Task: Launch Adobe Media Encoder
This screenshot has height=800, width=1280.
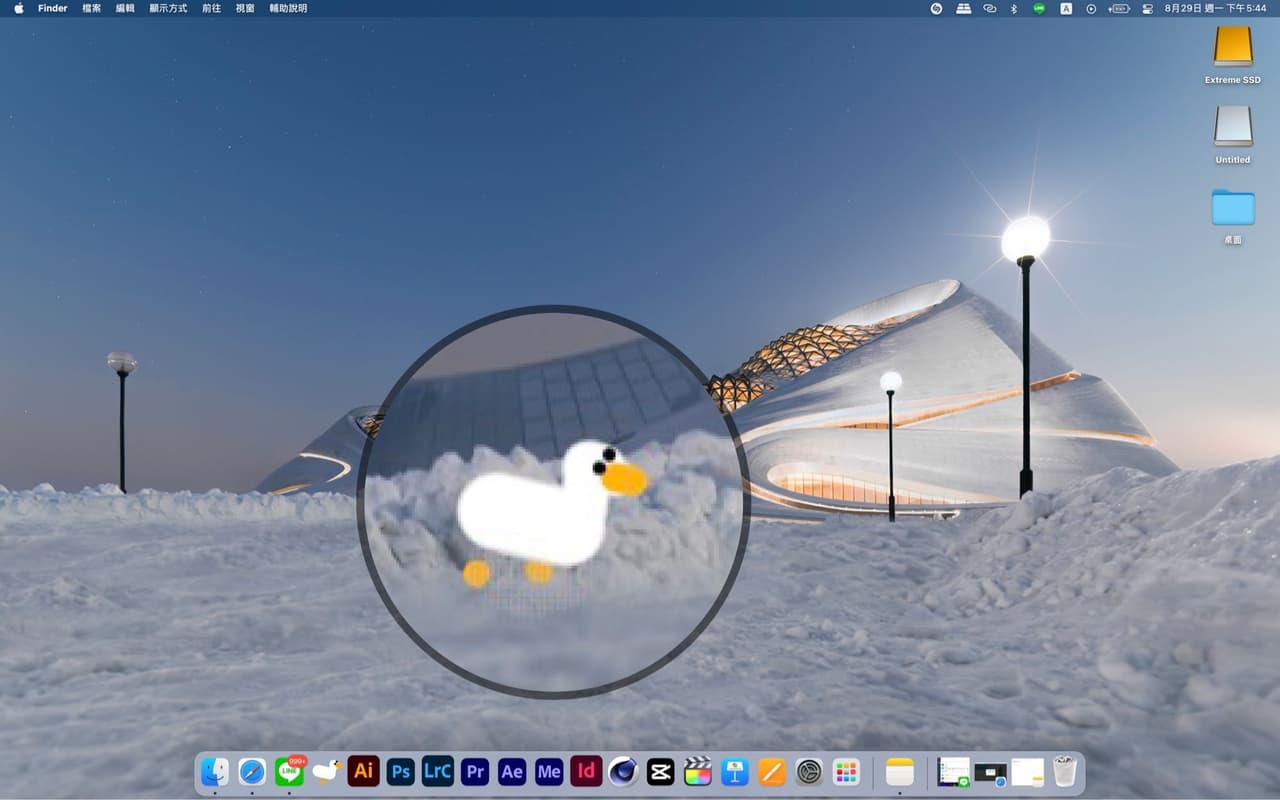Action: [x=549, y=771]
